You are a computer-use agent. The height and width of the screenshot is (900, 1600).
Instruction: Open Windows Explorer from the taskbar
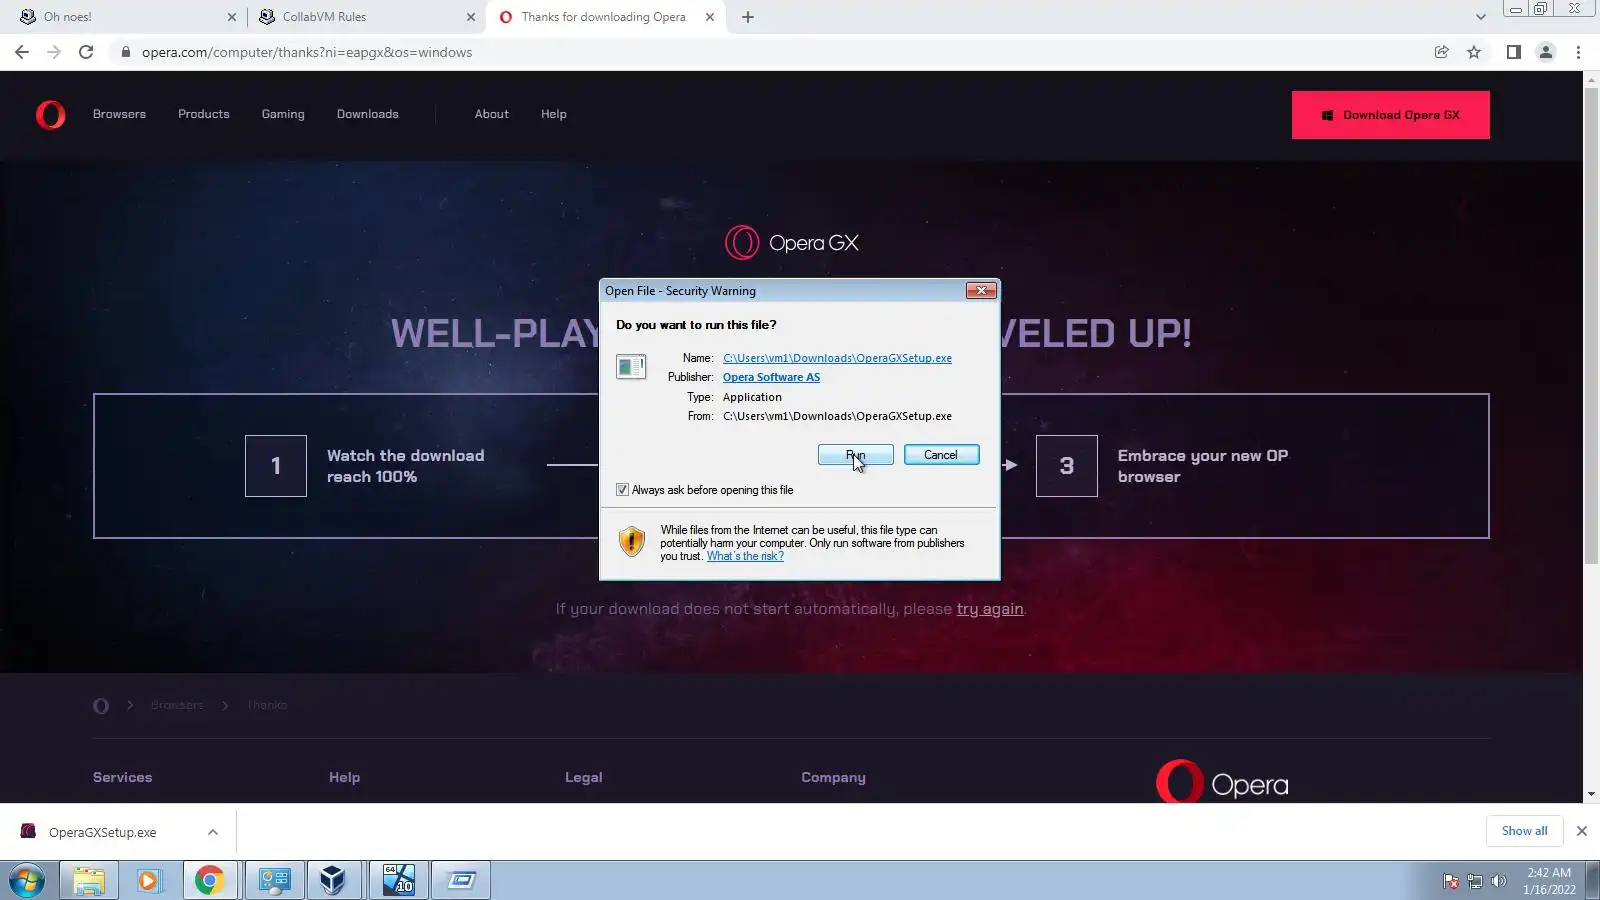click(89, 881)
